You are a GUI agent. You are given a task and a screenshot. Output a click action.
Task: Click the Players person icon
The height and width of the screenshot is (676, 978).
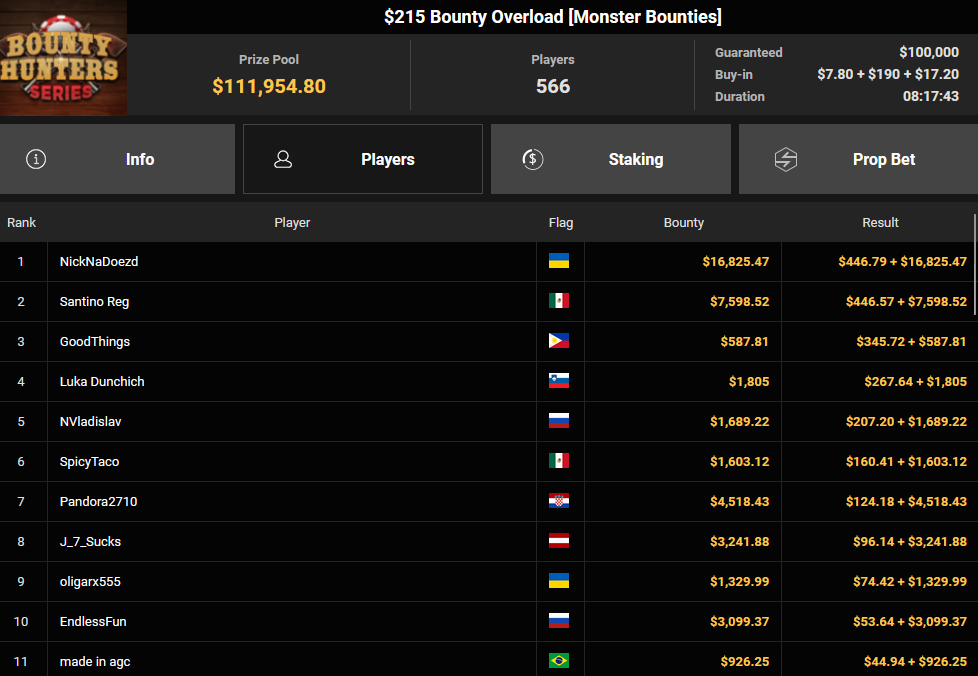283,159
